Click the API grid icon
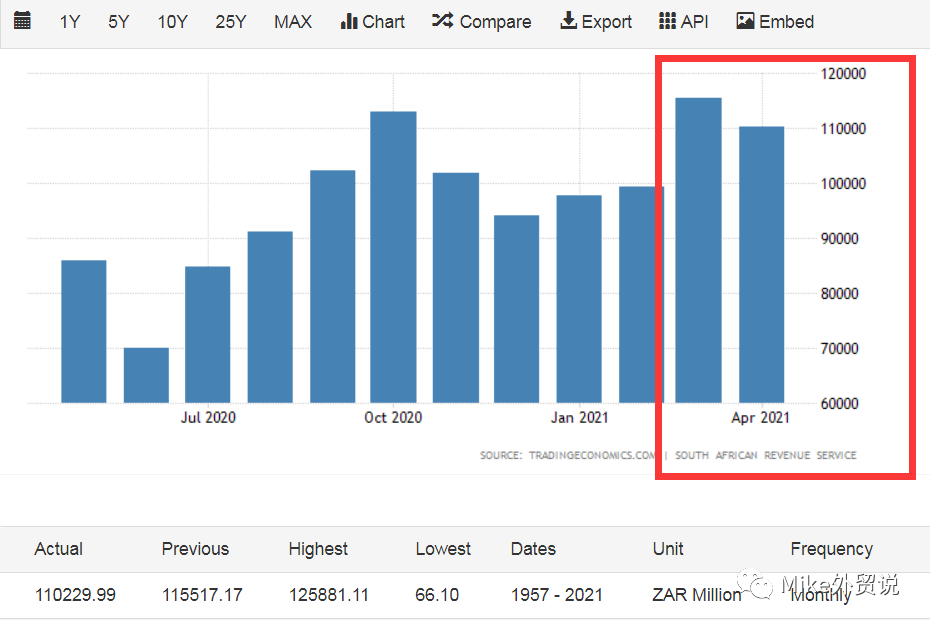 (667, 21)
